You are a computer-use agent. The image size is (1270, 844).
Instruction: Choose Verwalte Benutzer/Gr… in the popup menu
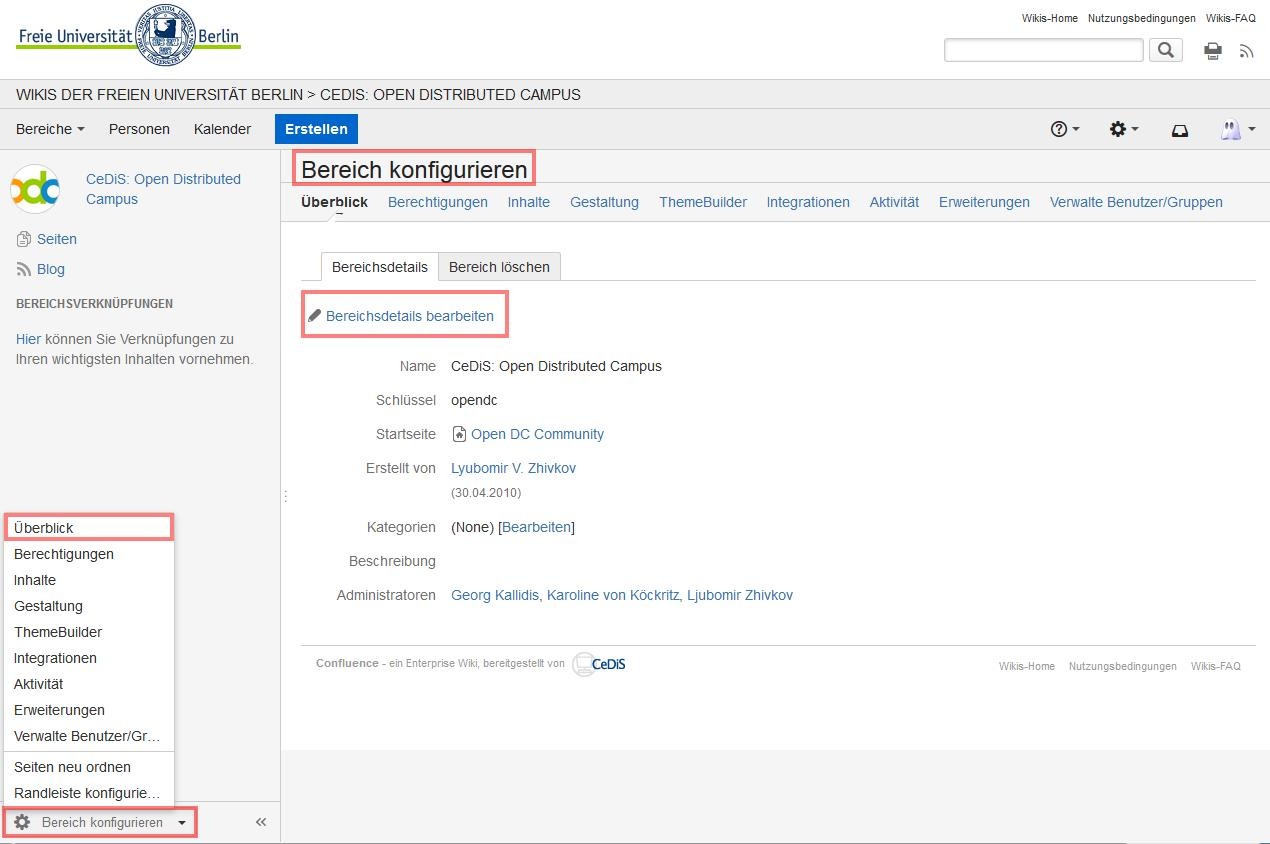pos(89,736)
